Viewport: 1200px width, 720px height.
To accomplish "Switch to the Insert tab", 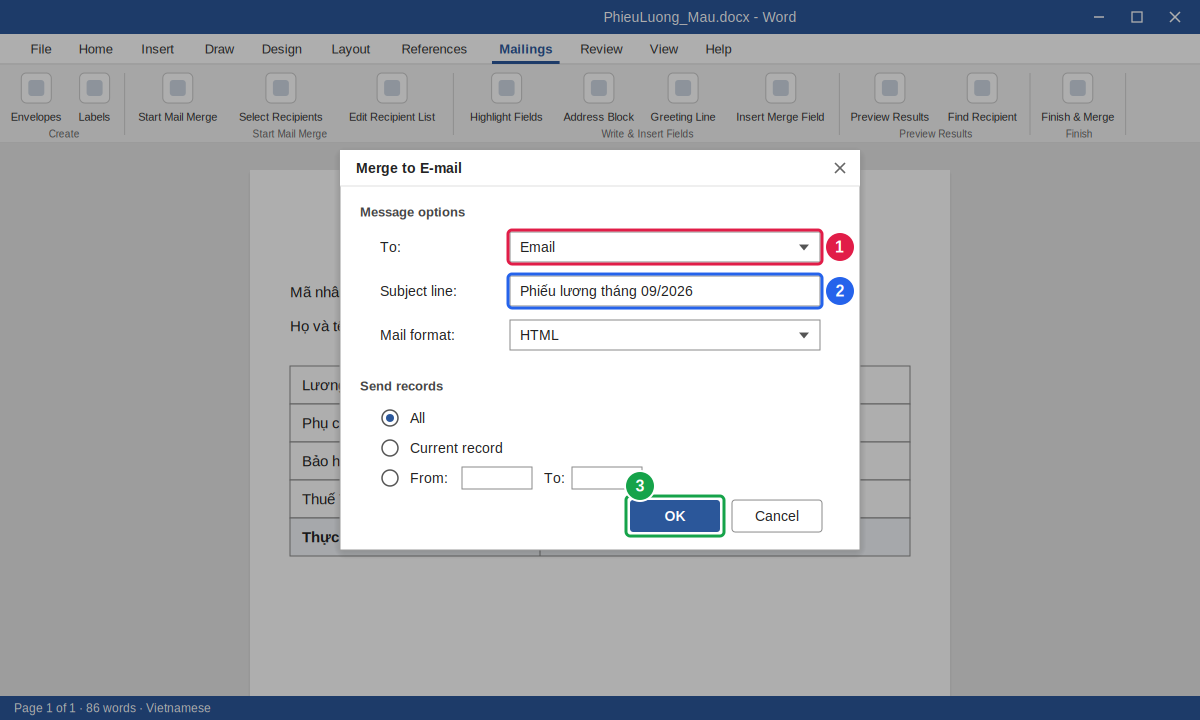I will tap(158, 49).
